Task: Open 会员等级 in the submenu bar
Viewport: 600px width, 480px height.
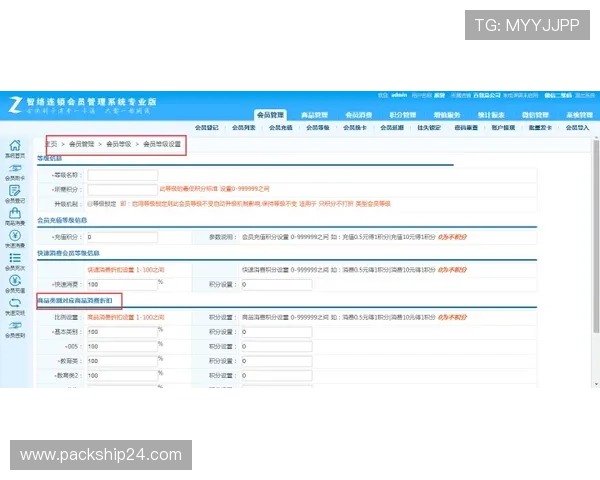Action: coord(318,127)
